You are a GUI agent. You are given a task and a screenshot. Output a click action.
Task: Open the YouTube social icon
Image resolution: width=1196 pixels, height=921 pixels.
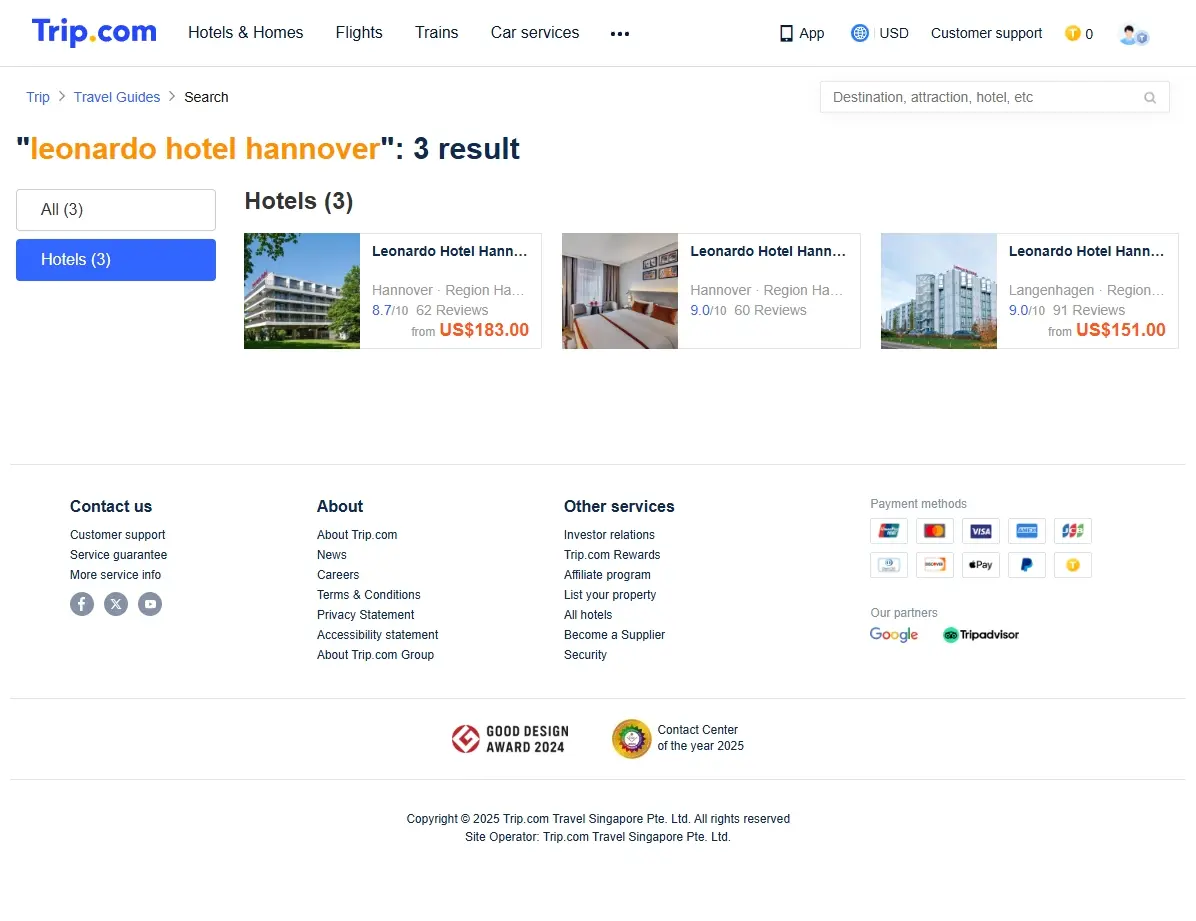(150, 604)
